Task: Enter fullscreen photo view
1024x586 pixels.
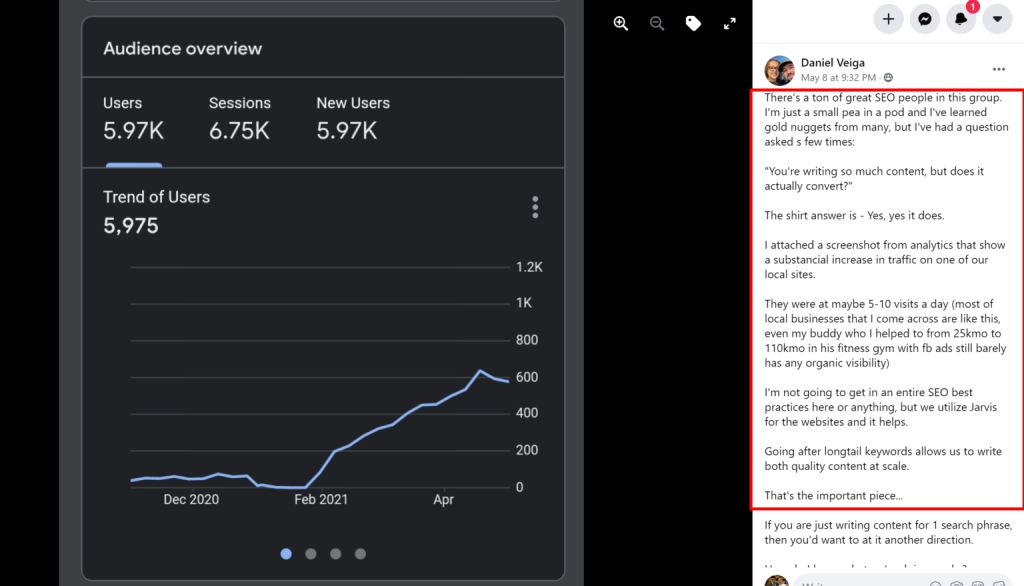Action: pyautogui.click(x=729, y=24)
